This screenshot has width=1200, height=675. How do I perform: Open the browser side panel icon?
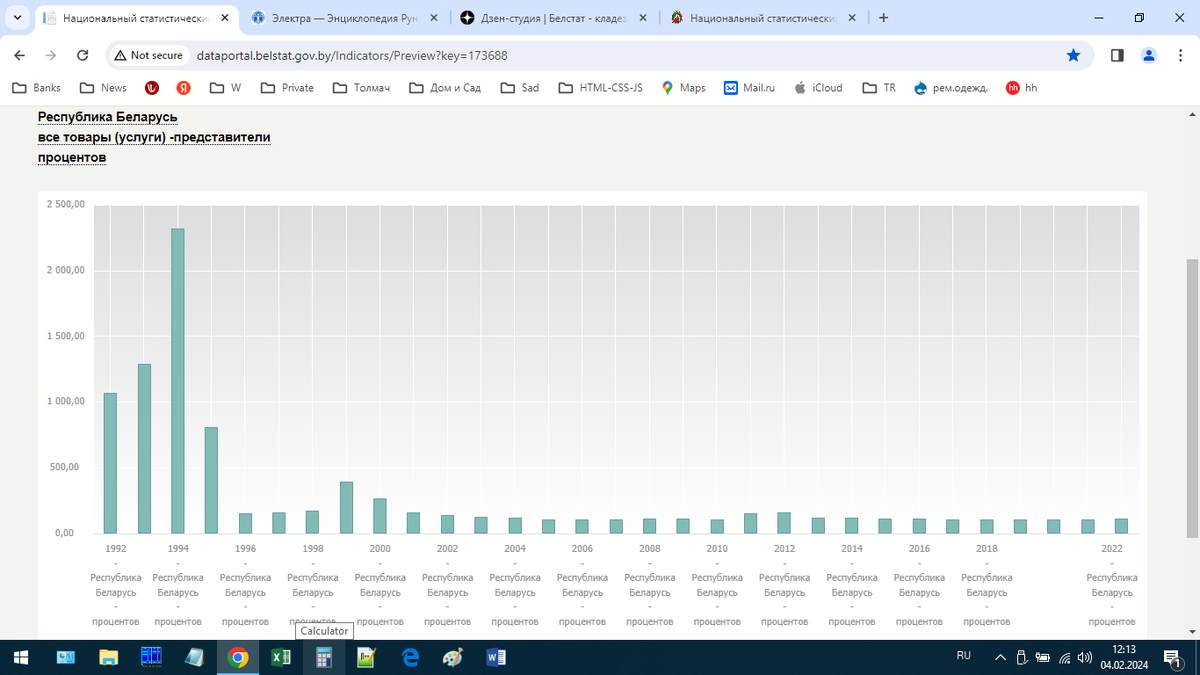[x=1117, y=55]
